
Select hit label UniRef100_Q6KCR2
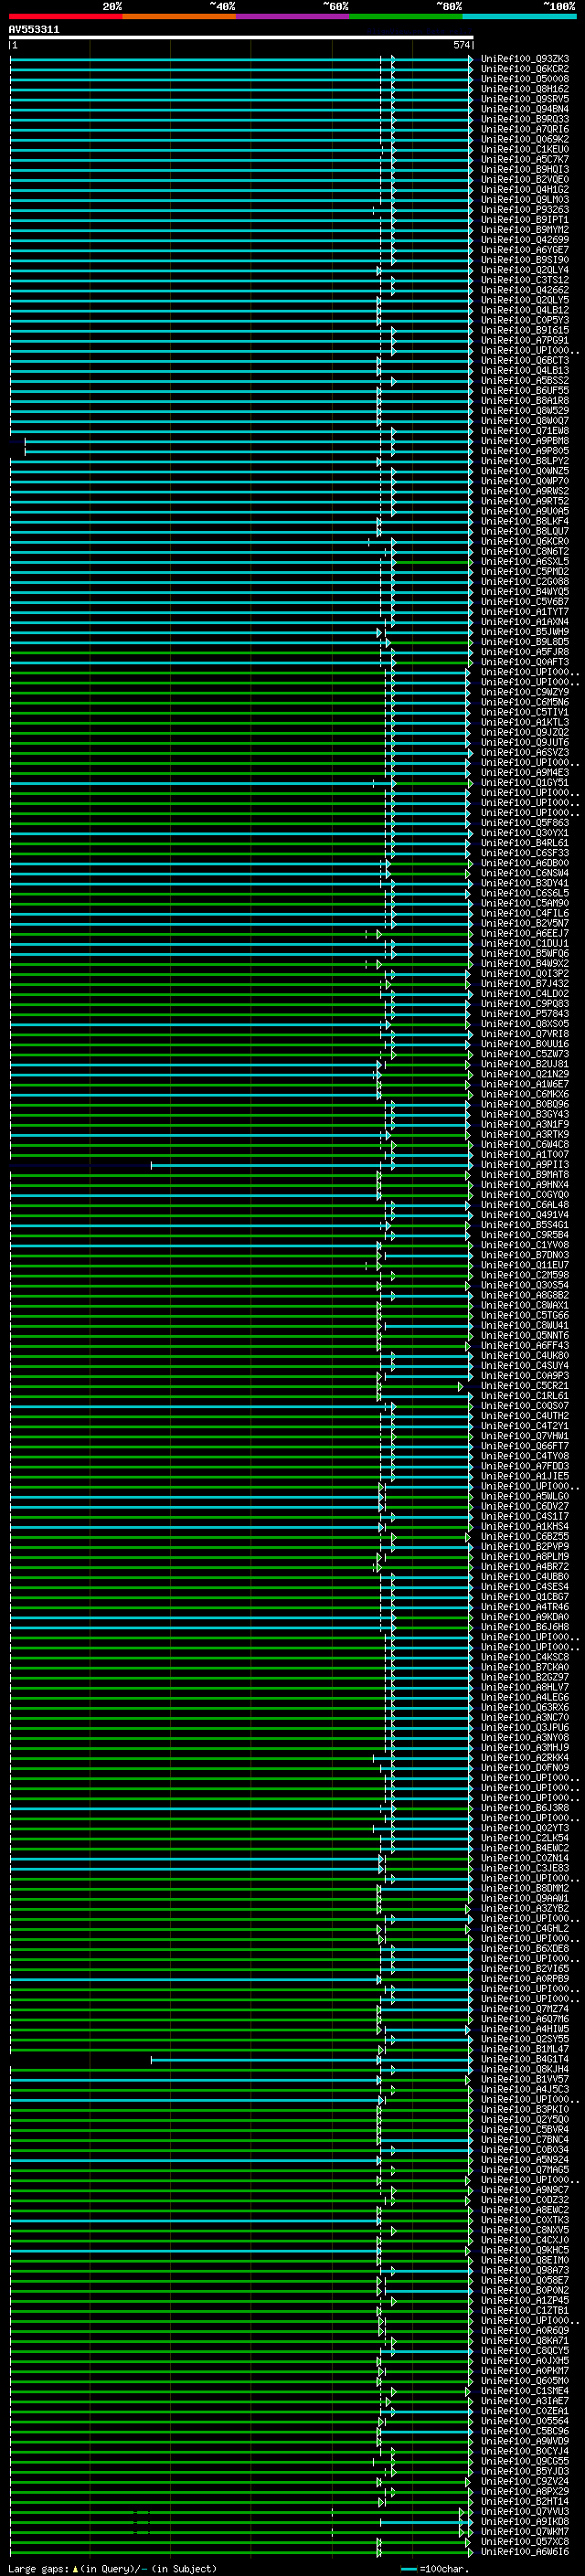pos(525,69)
